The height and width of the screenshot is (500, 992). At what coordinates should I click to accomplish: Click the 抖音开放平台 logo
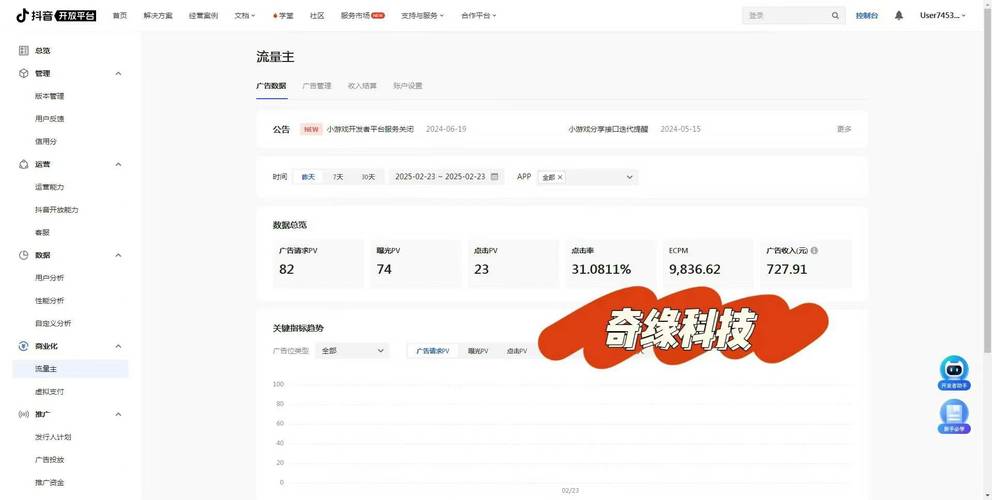point(56,16)
